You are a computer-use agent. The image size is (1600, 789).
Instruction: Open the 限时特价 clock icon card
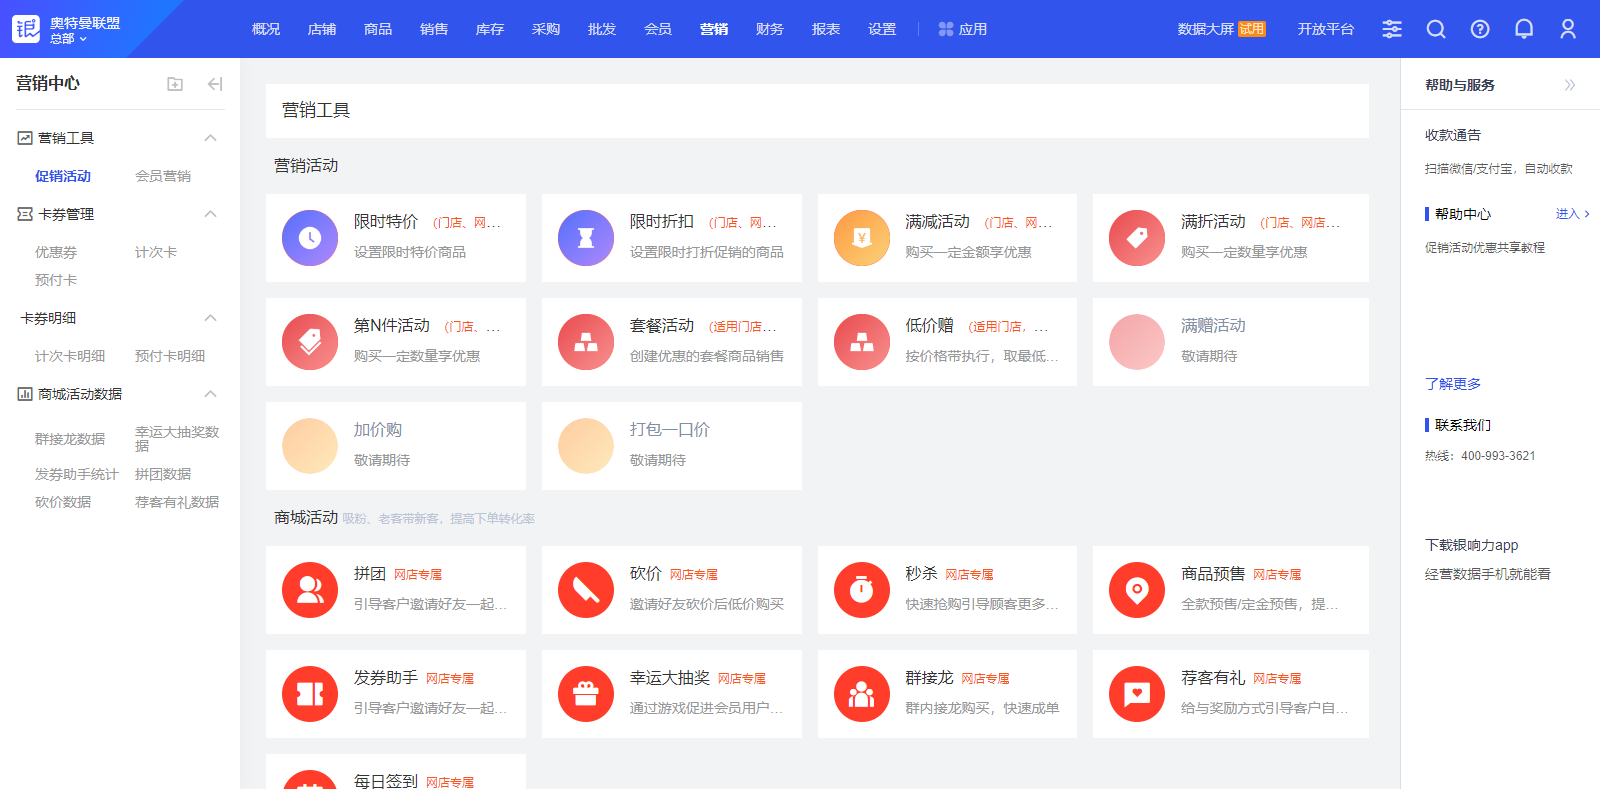pos(310,238)
